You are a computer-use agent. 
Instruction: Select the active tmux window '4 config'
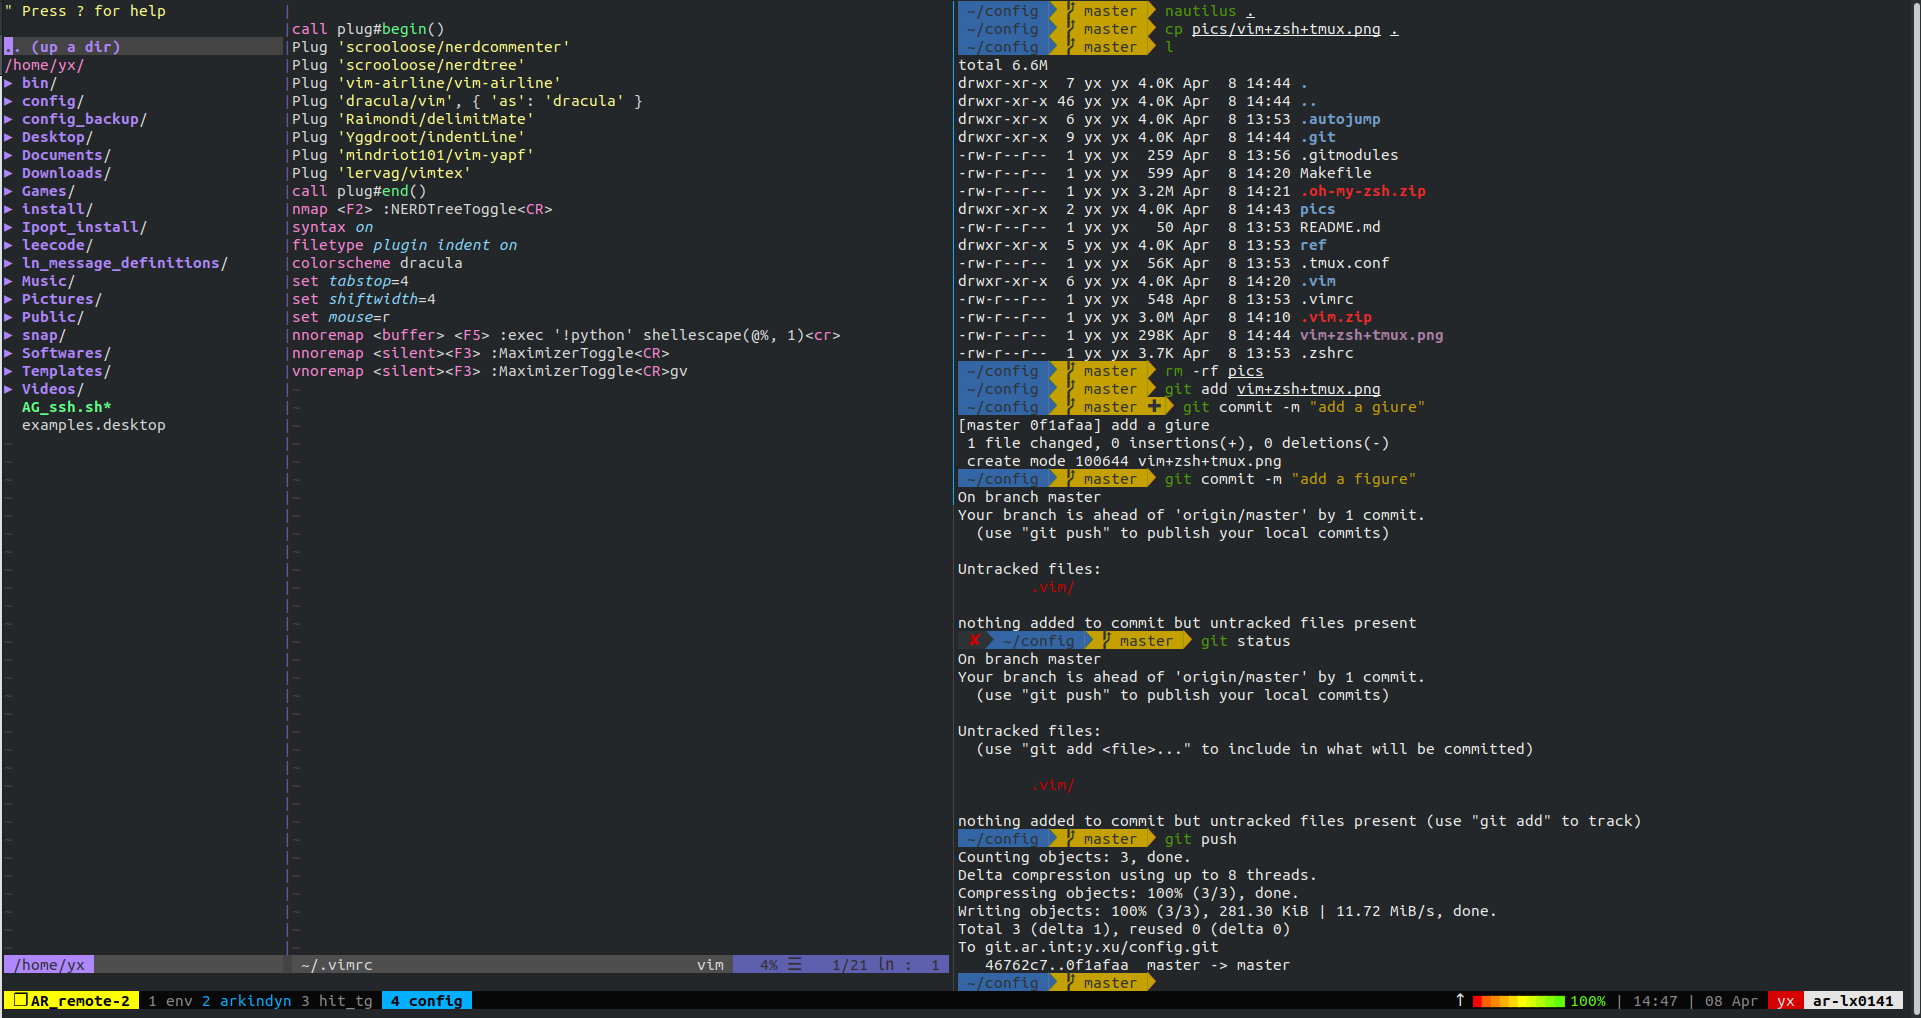427,1001
